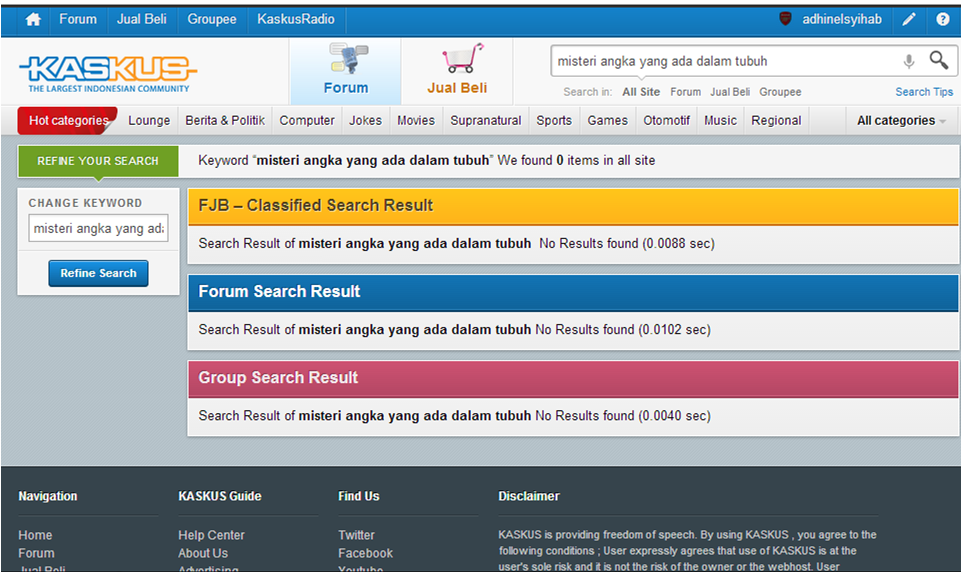962x573 pixels.
Task: Click the Refine Your Search header
Action: pos(98,161)
